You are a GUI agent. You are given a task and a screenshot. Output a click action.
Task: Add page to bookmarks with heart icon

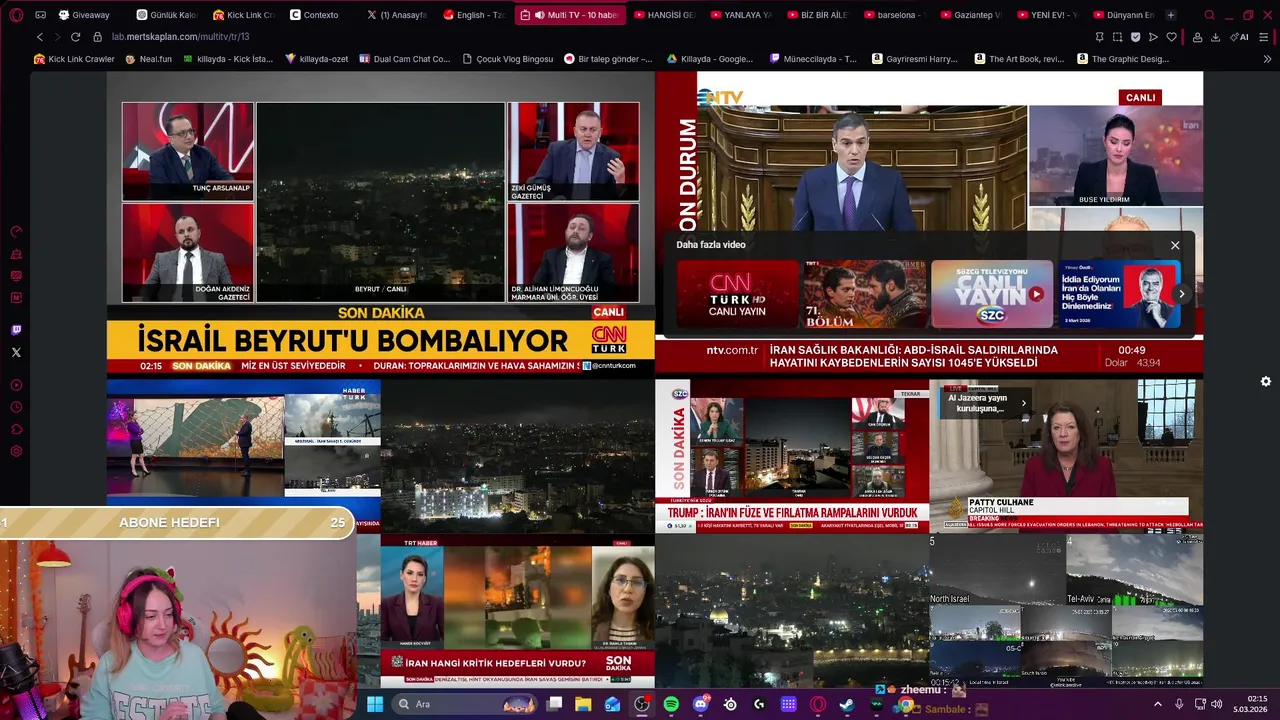coord(1172,37)
